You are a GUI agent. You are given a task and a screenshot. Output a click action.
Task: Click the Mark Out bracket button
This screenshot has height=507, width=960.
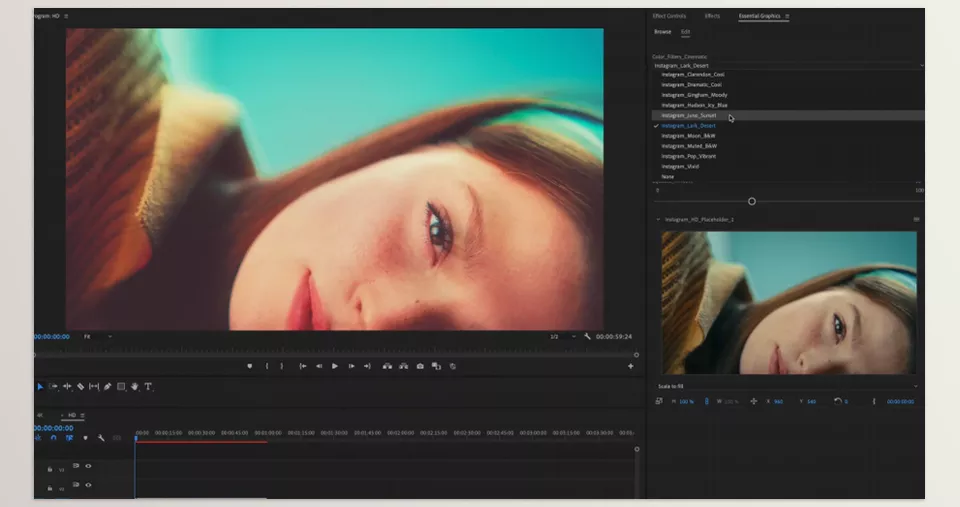pos(282,366)
